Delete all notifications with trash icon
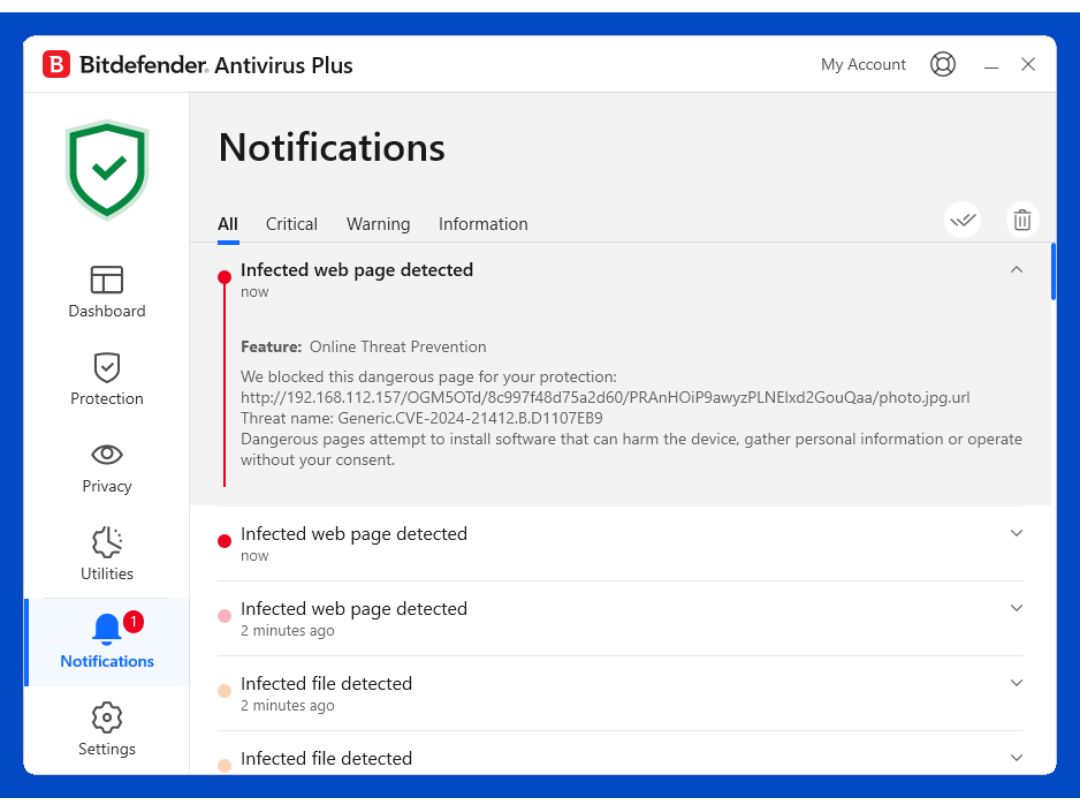1080x810 pixels. [x=1022, y=220]
